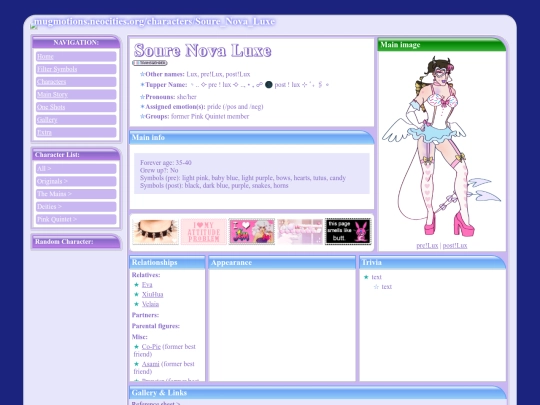
Task: Expand Originals > character list
Action: 76,181
